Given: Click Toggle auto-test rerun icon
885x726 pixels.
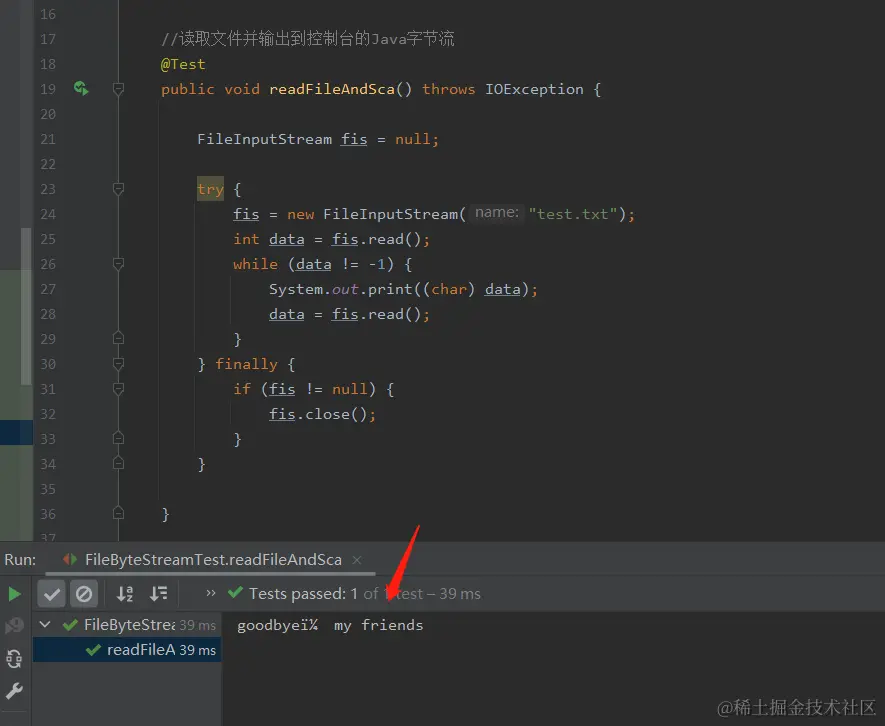Looking at the screenshot, I should coord(14,658).
